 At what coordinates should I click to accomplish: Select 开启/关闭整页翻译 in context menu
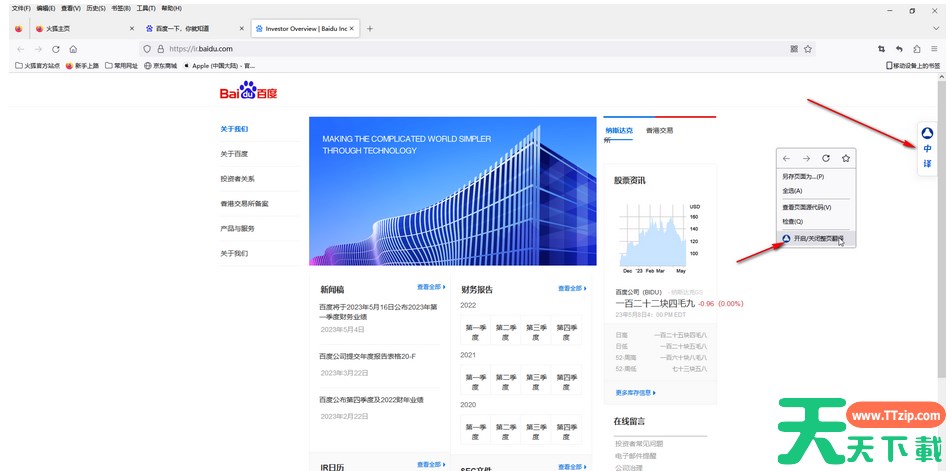pos(817,239)
